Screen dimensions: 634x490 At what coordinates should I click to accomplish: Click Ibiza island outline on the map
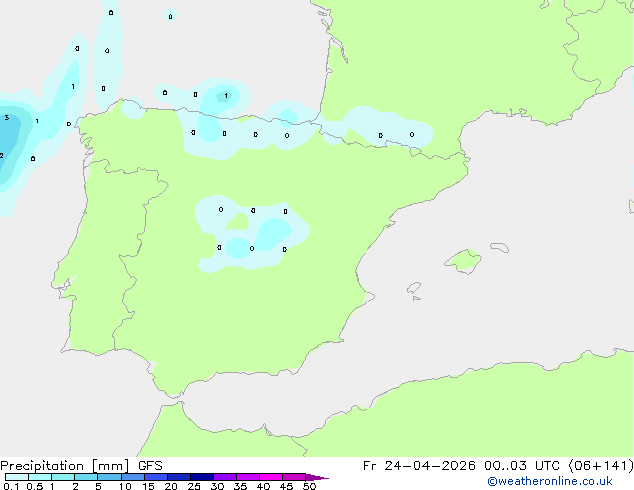point(414,288)
